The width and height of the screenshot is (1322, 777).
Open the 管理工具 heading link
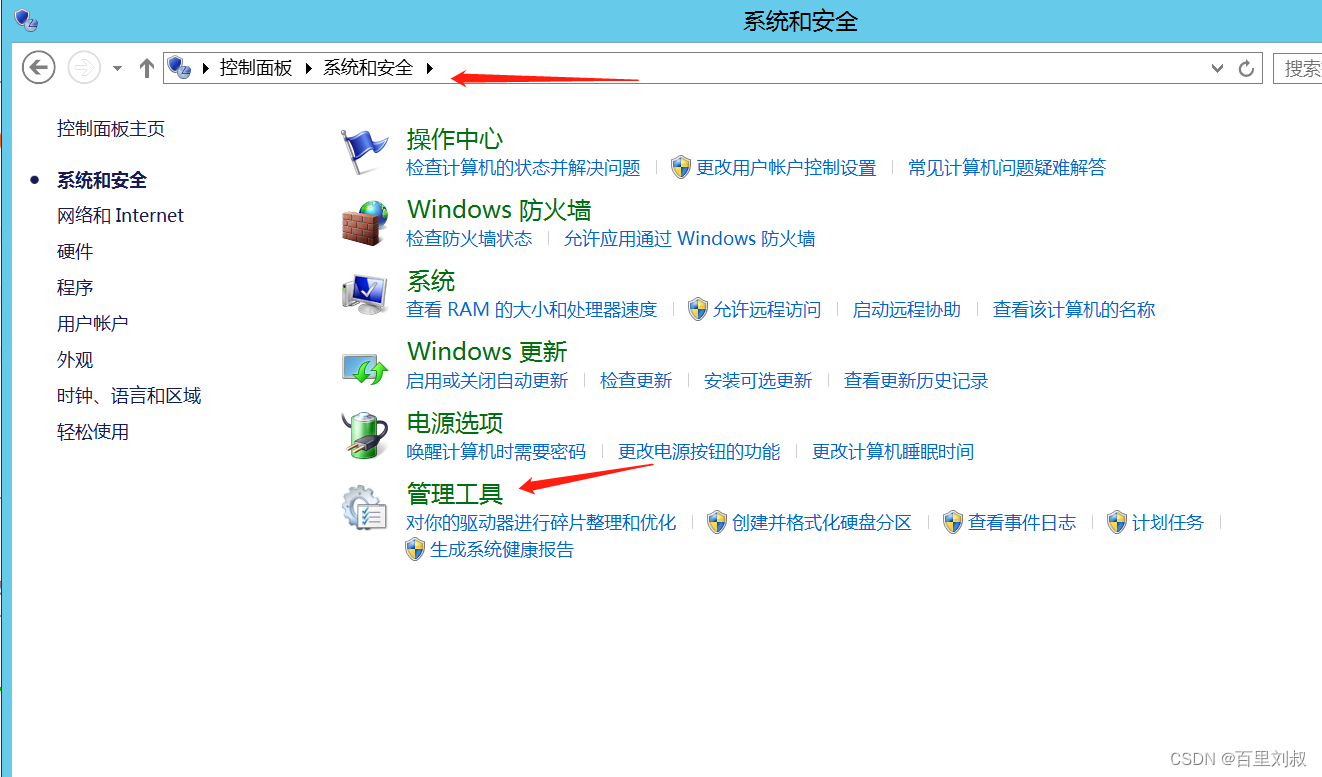[x=455, y=494]
